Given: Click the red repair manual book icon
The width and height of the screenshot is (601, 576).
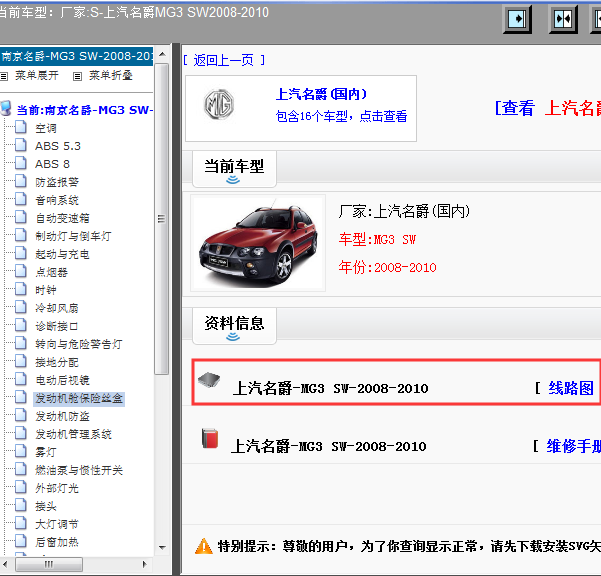Looking at the screenshot, I should (x=210, y=438).
